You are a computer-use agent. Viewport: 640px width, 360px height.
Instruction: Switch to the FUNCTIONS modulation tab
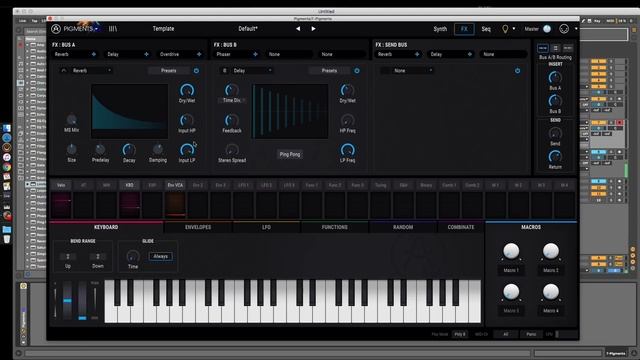pos(335,227)
